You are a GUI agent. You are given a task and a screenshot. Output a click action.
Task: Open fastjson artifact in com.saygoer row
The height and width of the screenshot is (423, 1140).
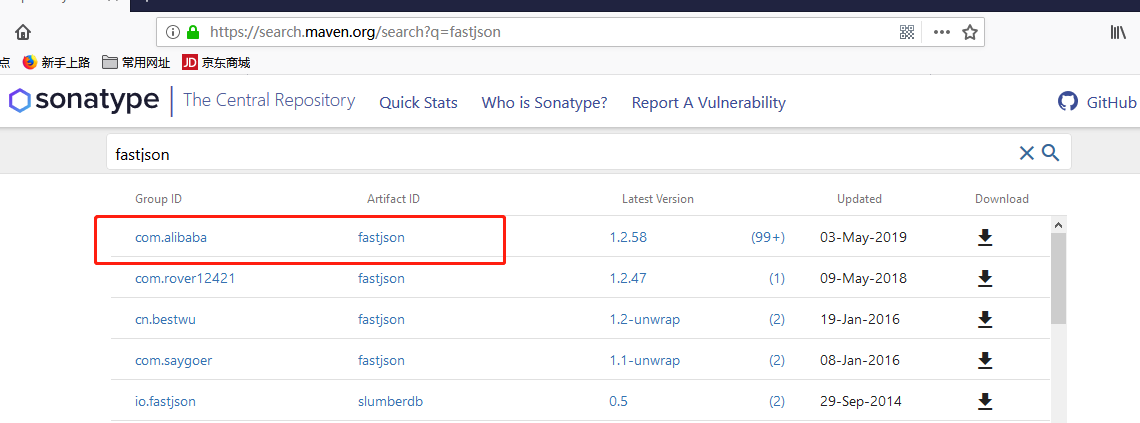point(381,360)
